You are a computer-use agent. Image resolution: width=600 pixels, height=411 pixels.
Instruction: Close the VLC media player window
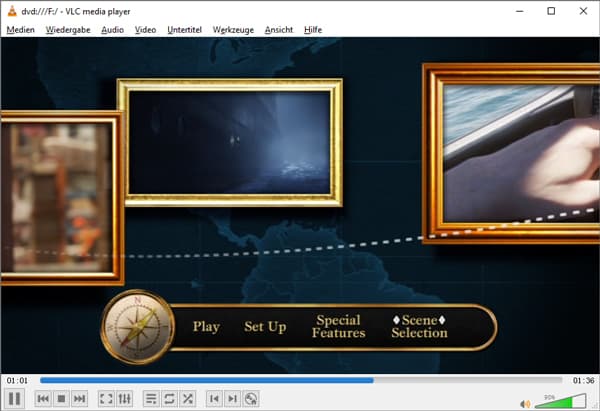point(583,11)
